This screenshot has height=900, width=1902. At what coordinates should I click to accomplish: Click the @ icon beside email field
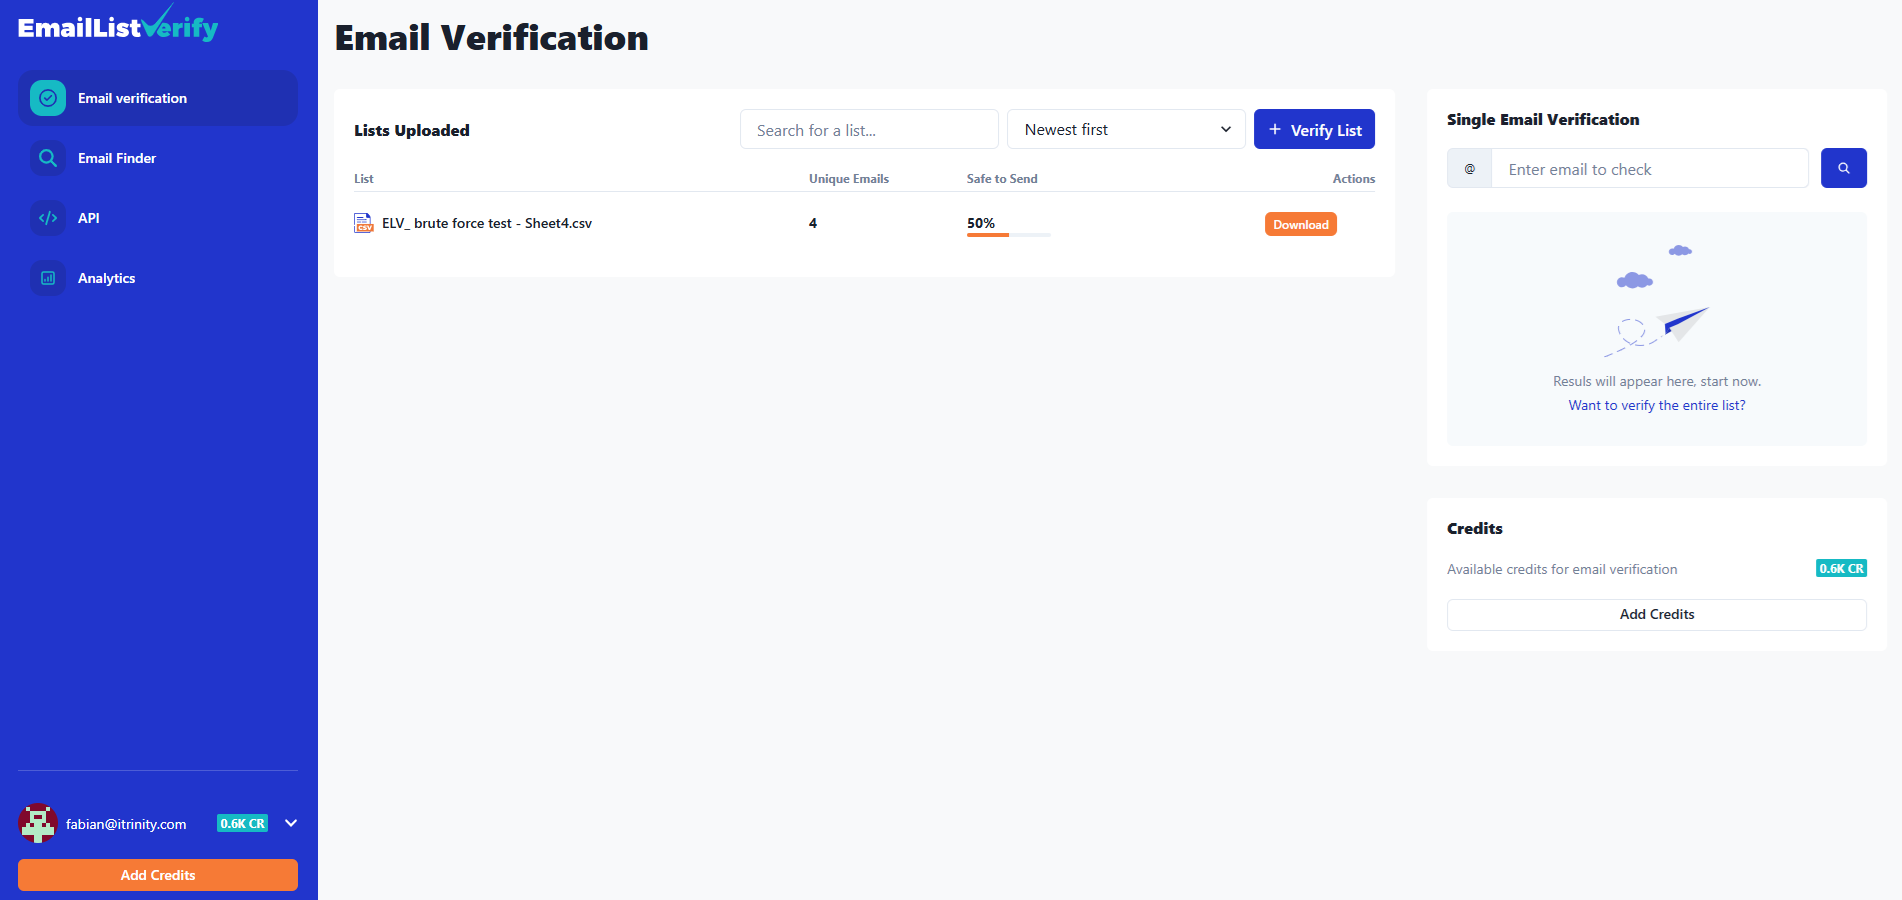[1469, 169]
